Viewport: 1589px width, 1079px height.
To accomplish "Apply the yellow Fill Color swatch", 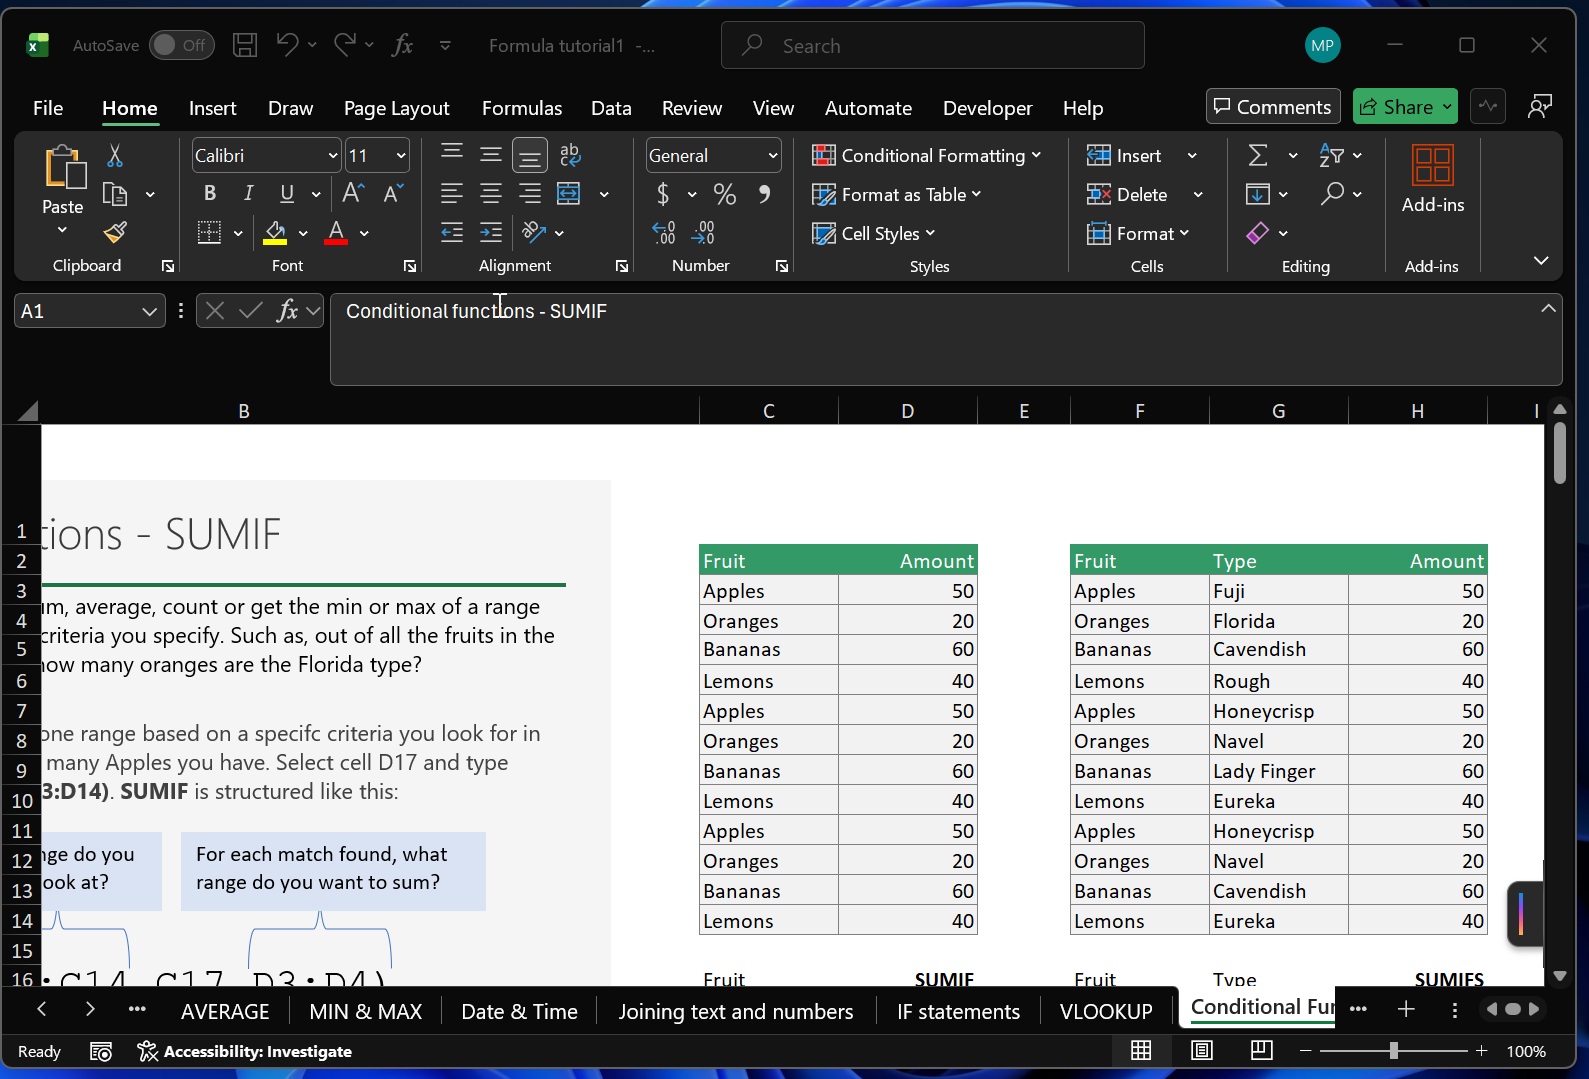I will coord(275,233).
